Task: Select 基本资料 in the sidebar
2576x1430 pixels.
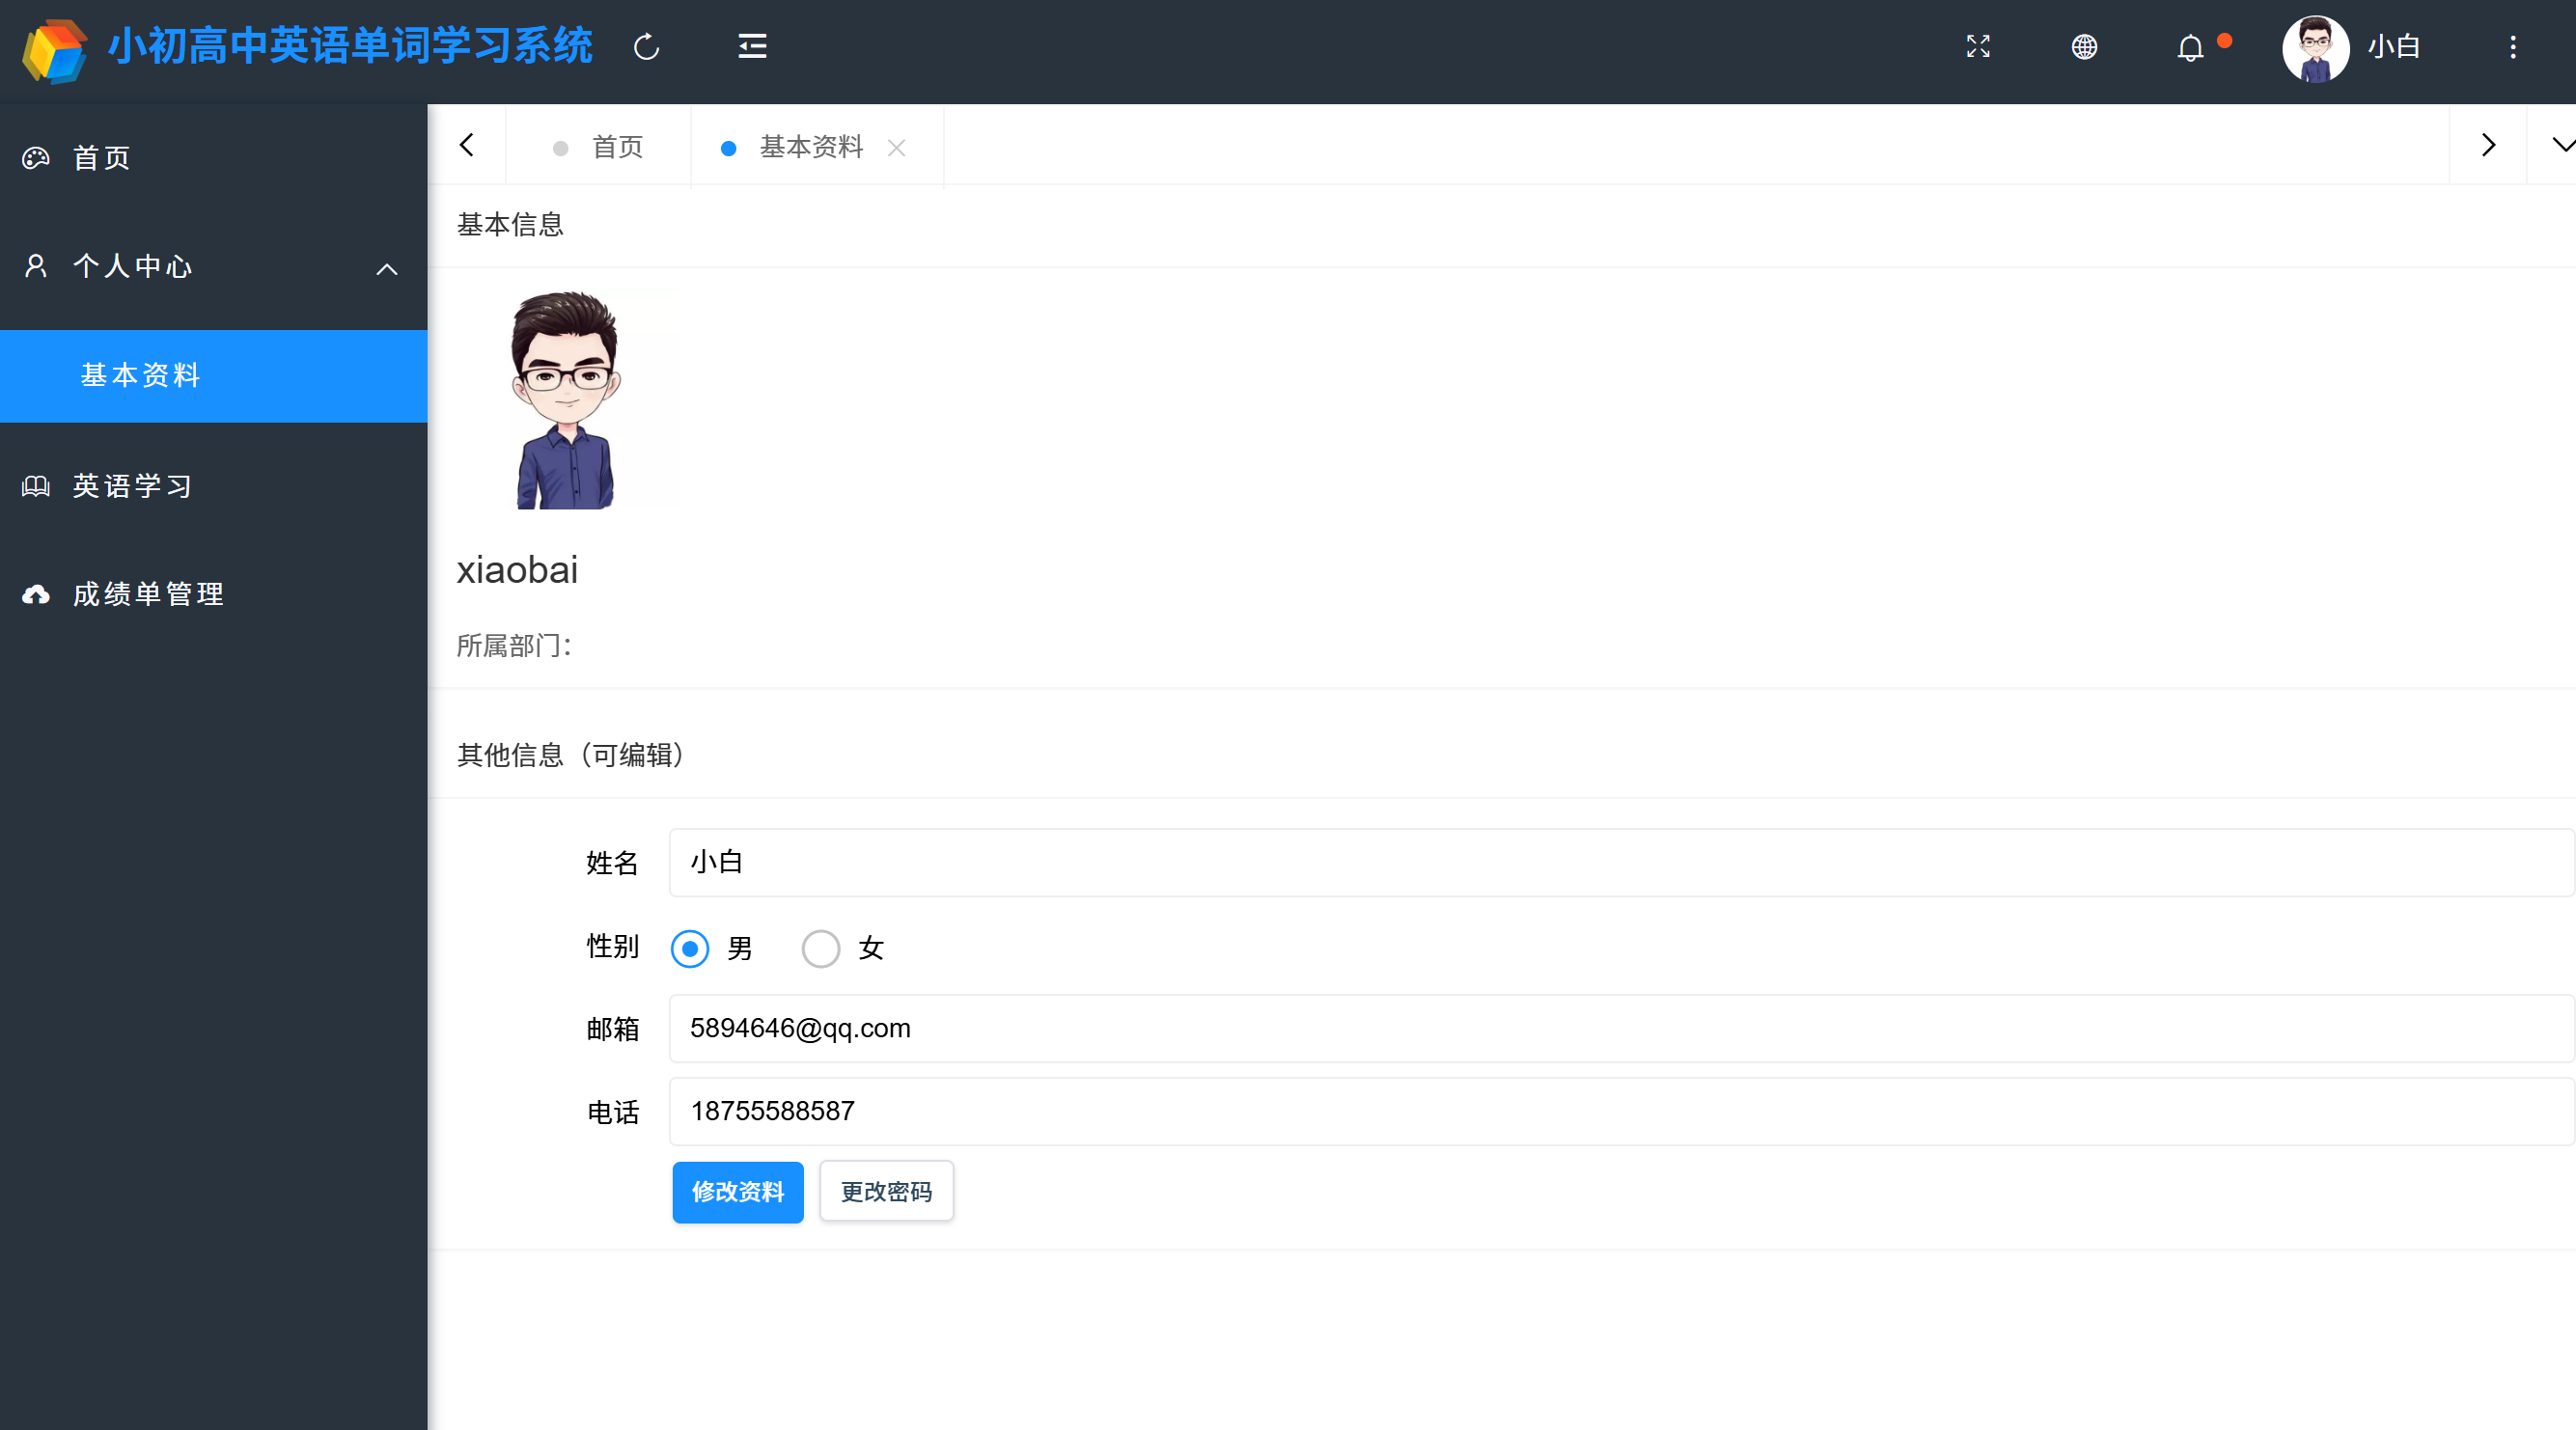Action: 140,376
